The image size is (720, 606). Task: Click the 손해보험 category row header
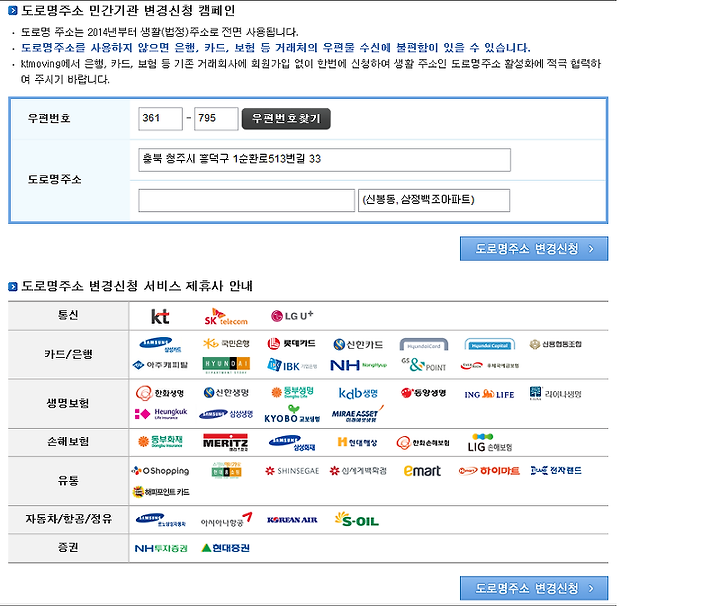68,442
